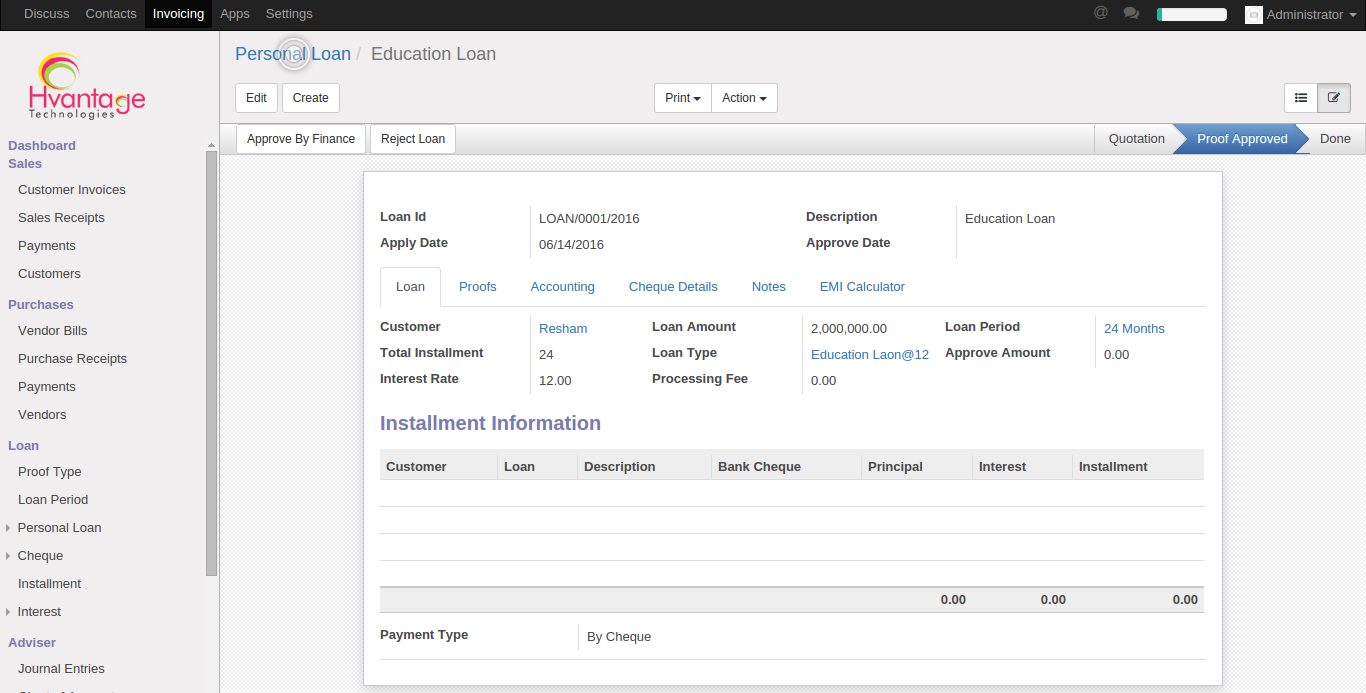Image resolution: width=1366 pixels, height=693 pixels.
Task: Select the Quotation status stage
Action: point(1136,139)
